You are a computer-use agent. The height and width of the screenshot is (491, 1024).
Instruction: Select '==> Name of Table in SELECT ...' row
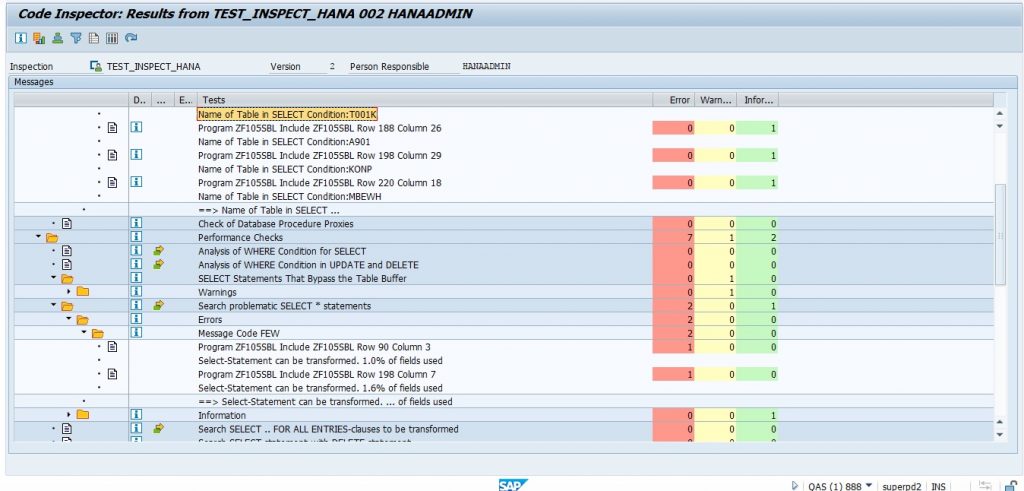click(x=268, y=210)
